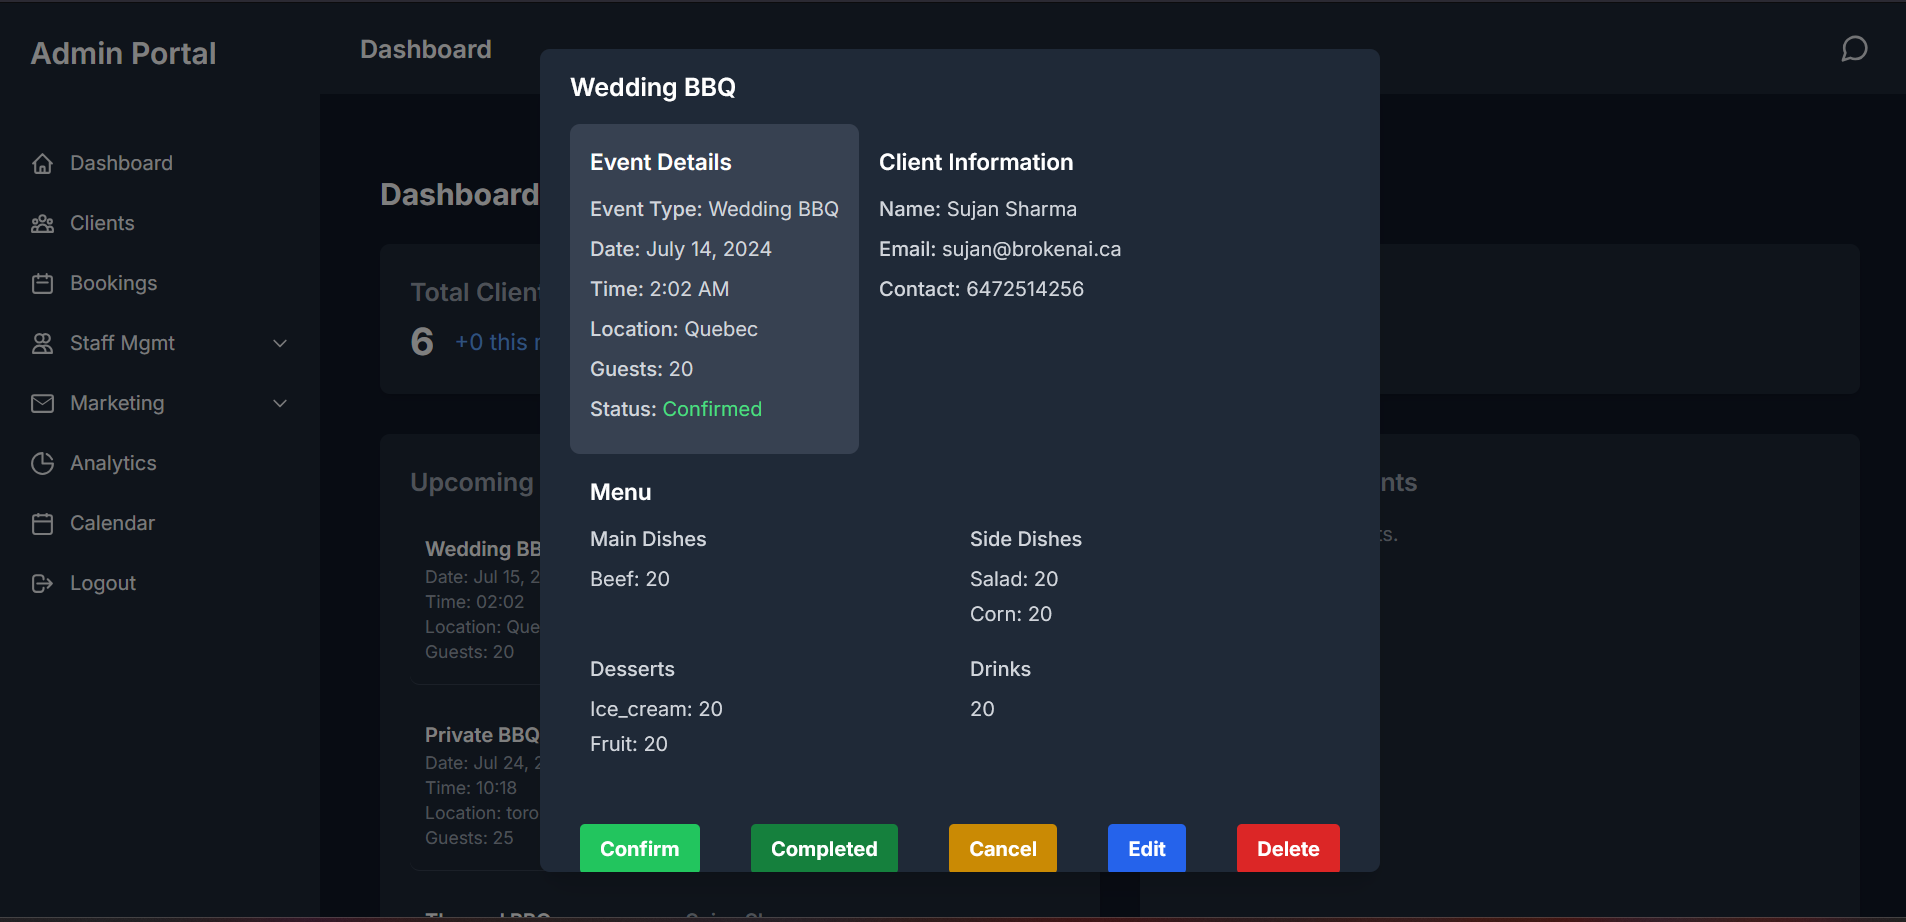Select the Dashboard home icon in sidebar
The width and height of the screenshot is (1906, 922).
(43, 162)
